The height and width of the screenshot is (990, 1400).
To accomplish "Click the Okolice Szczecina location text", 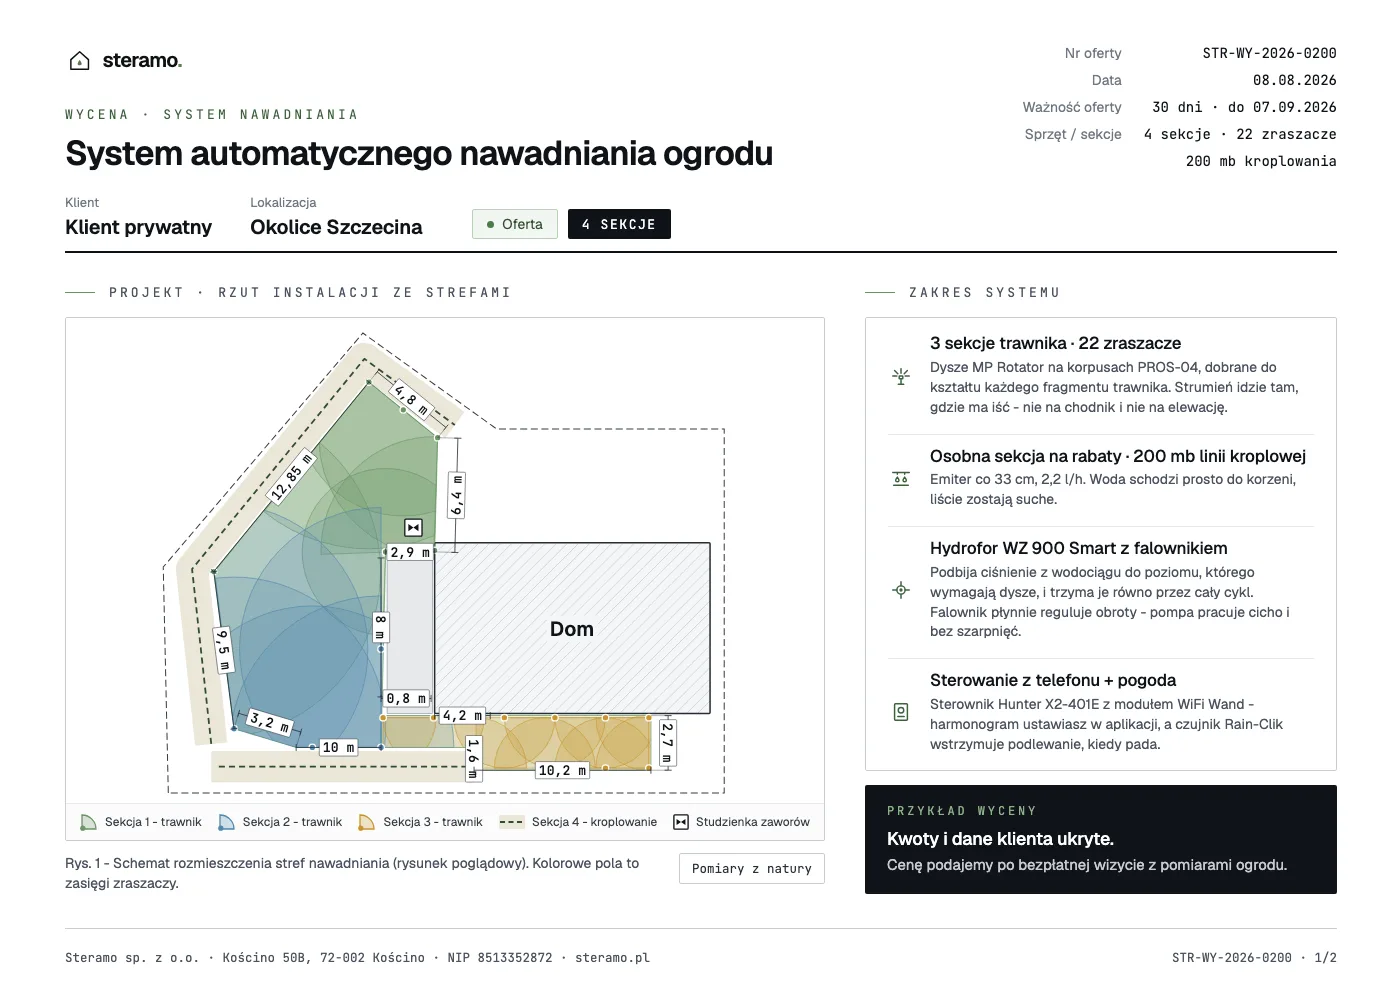I will tap(336, 227).
